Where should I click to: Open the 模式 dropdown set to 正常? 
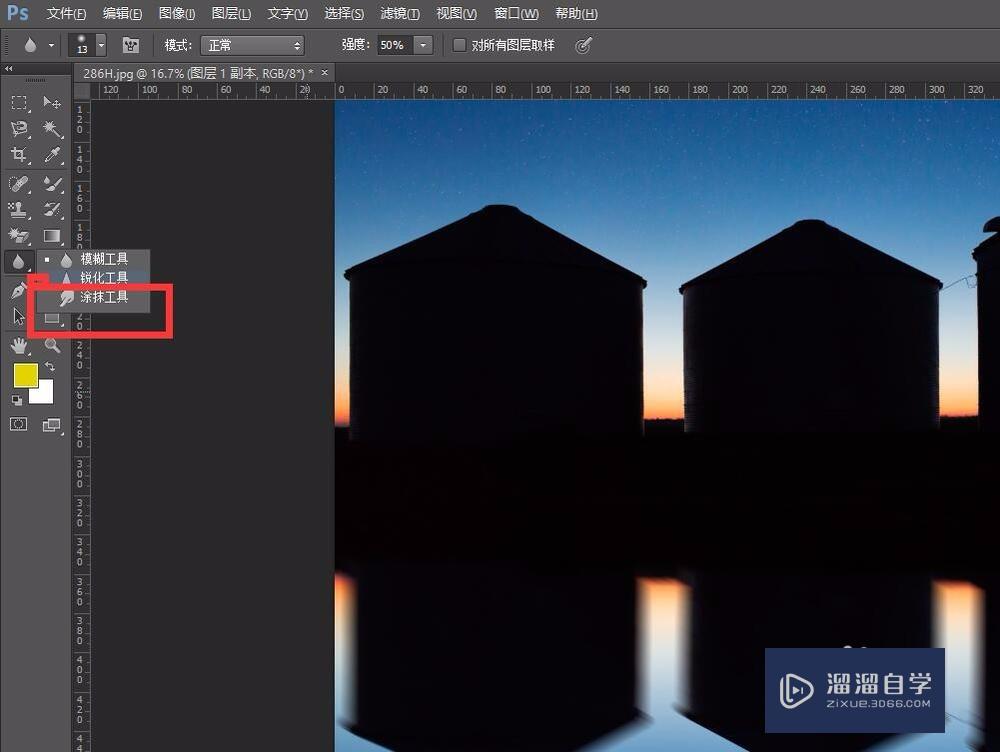[252, 45]
